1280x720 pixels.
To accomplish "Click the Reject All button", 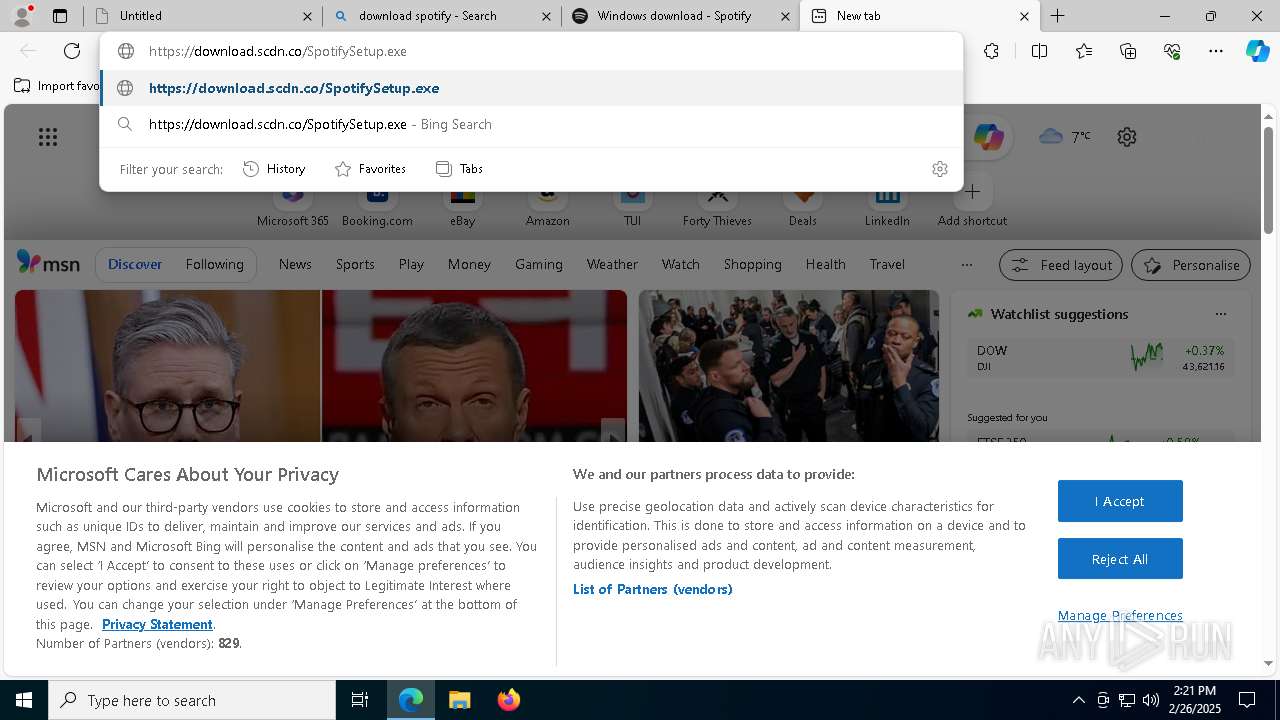I will [x=1120, y=559].
